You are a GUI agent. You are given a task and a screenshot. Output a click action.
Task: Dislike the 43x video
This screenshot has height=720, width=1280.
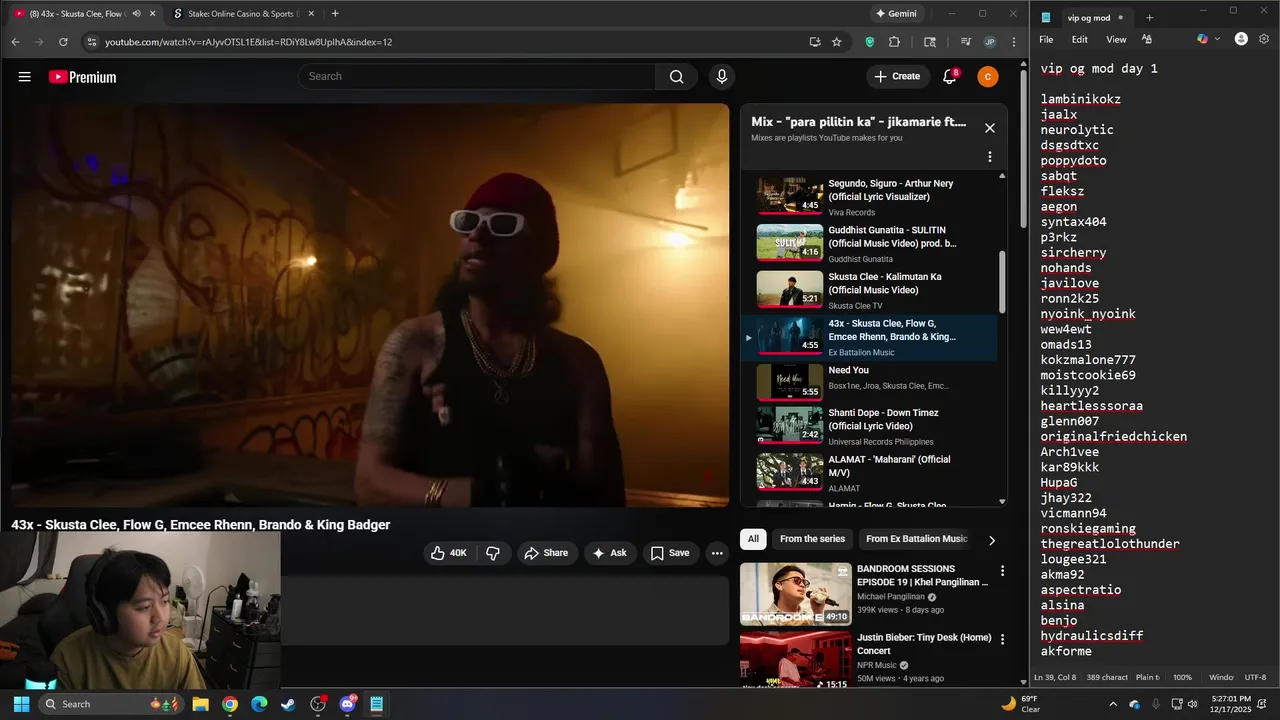(x=493, y=553)
